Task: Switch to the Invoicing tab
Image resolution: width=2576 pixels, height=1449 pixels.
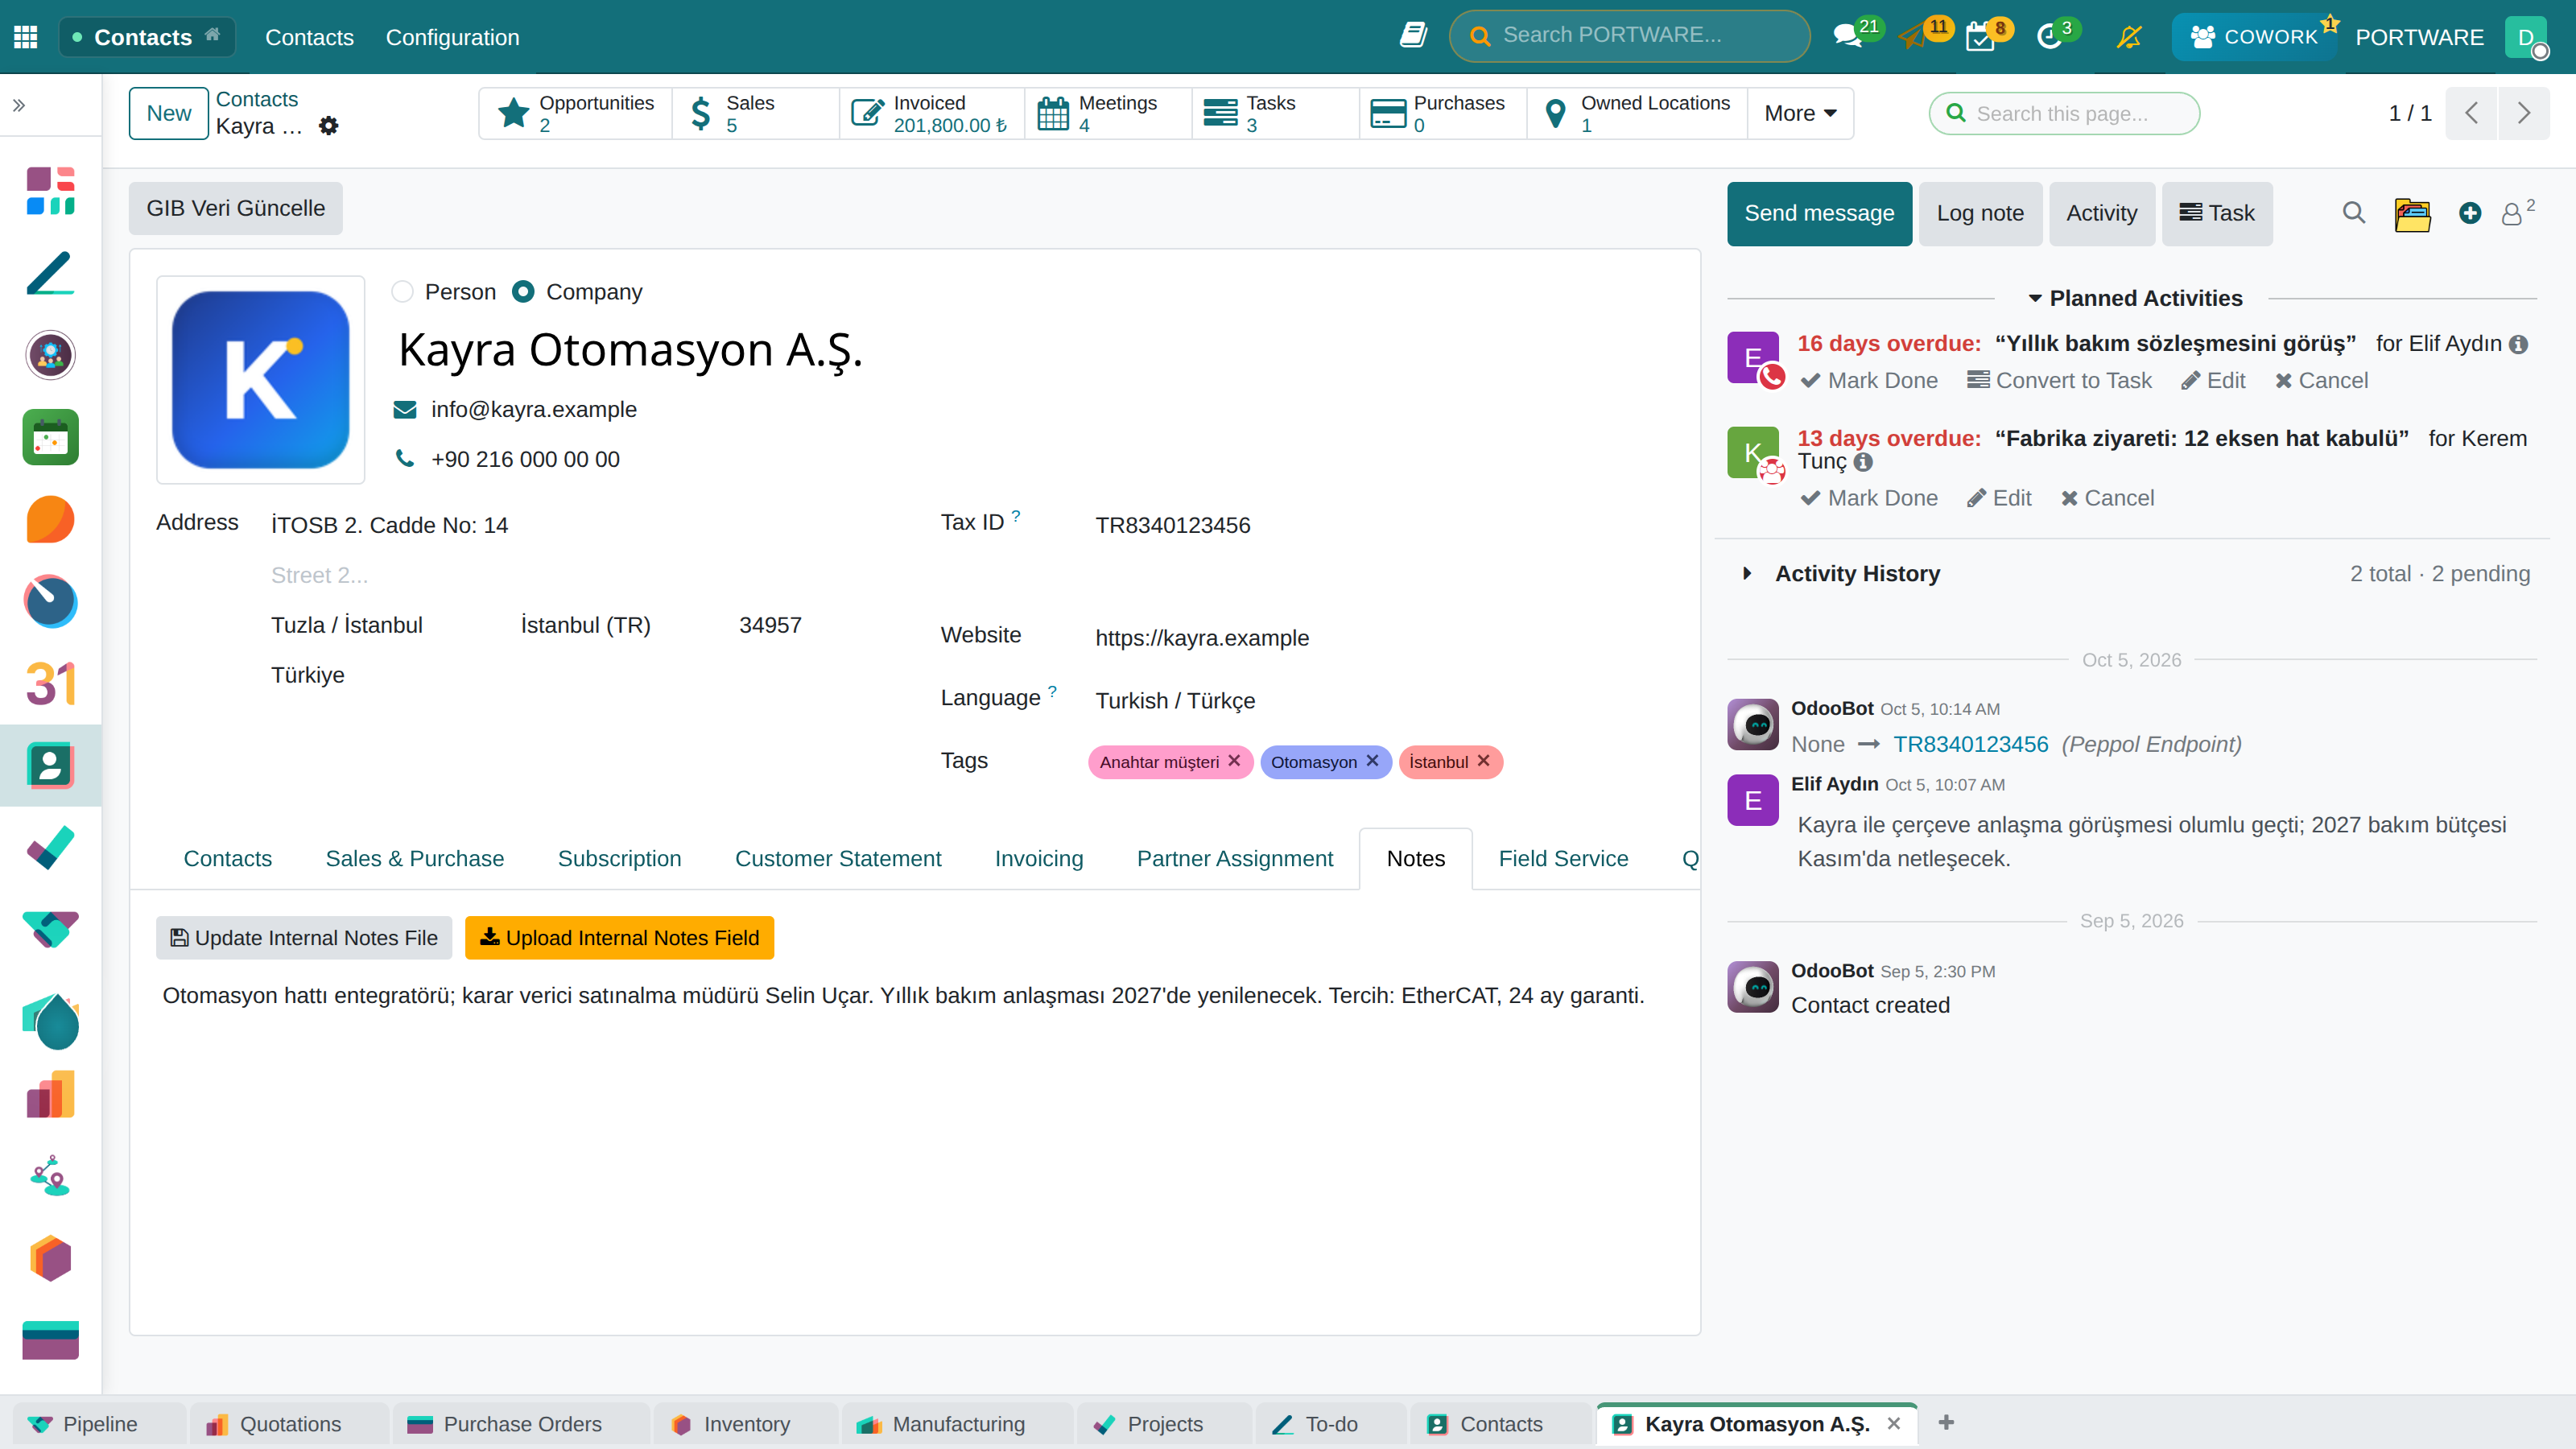Action: [1038, 859]
